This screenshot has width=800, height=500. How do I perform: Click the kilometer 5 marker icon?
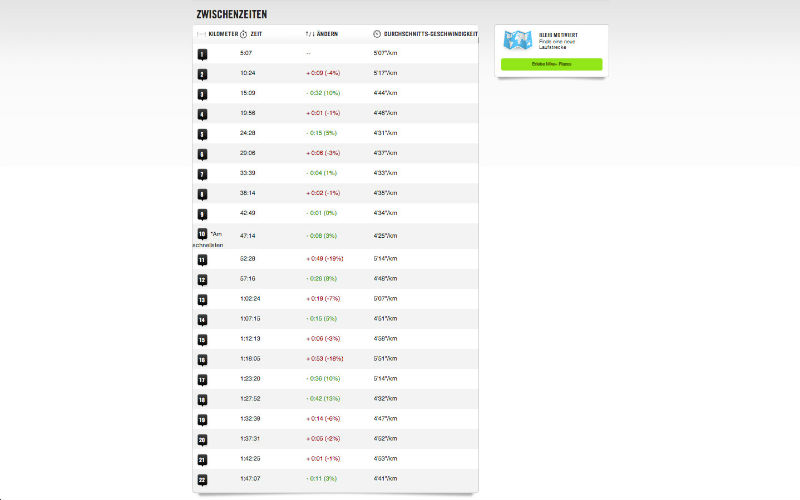202,134
